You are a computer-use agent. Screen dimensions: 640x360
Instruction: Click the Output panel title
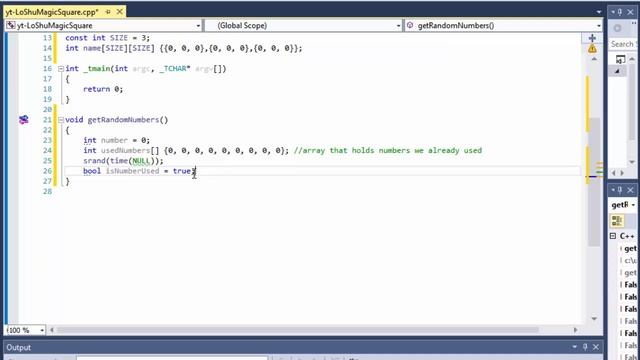click(x=18, y=347)
